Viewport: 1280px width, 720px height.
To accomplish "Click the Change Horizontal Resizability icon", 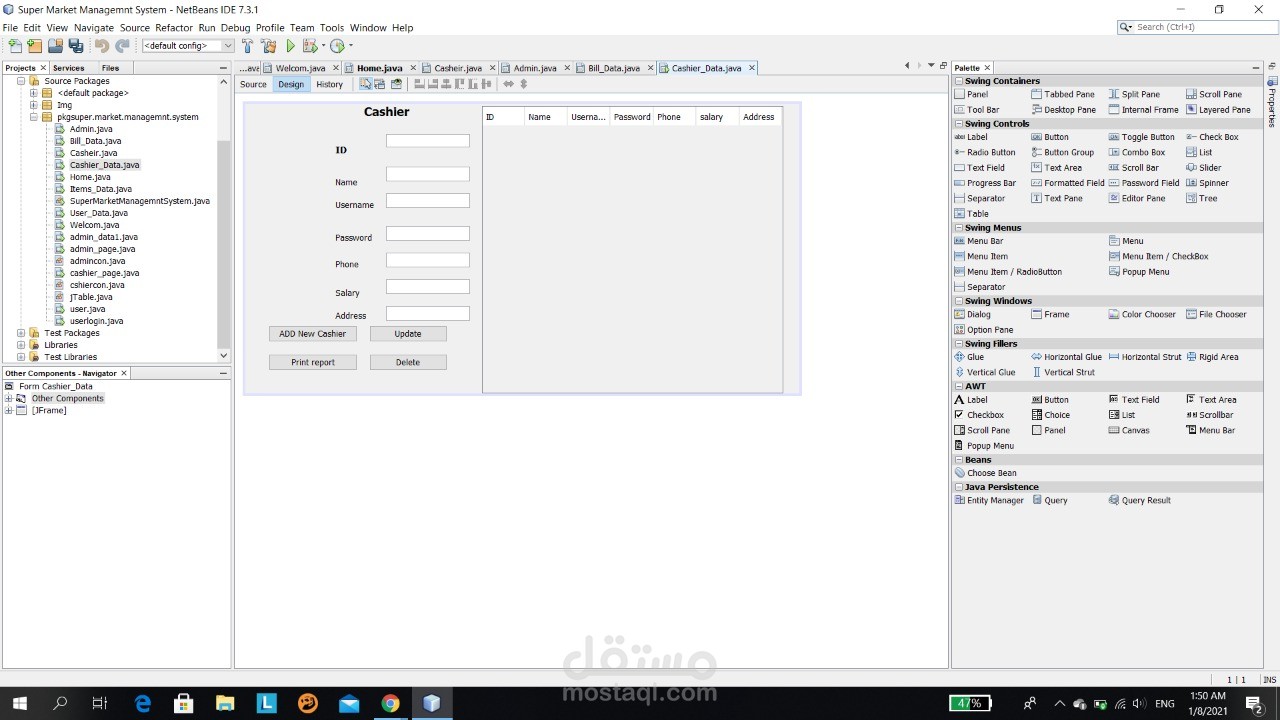I will point(508,84).
